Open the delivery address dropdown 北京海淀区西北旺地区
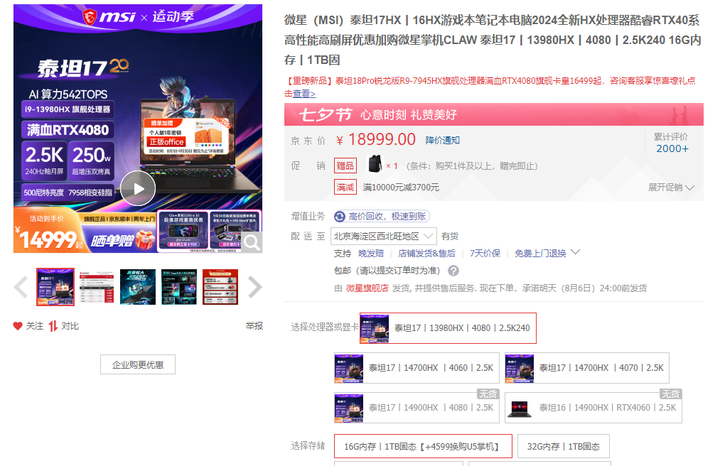The image size is (720, 466). (x=383, y=236)
